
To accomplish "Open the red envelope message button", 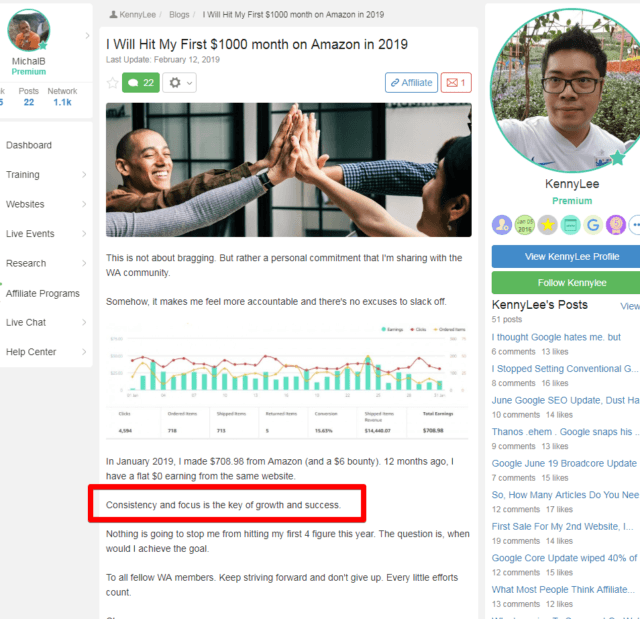I will tap(456, 83).
